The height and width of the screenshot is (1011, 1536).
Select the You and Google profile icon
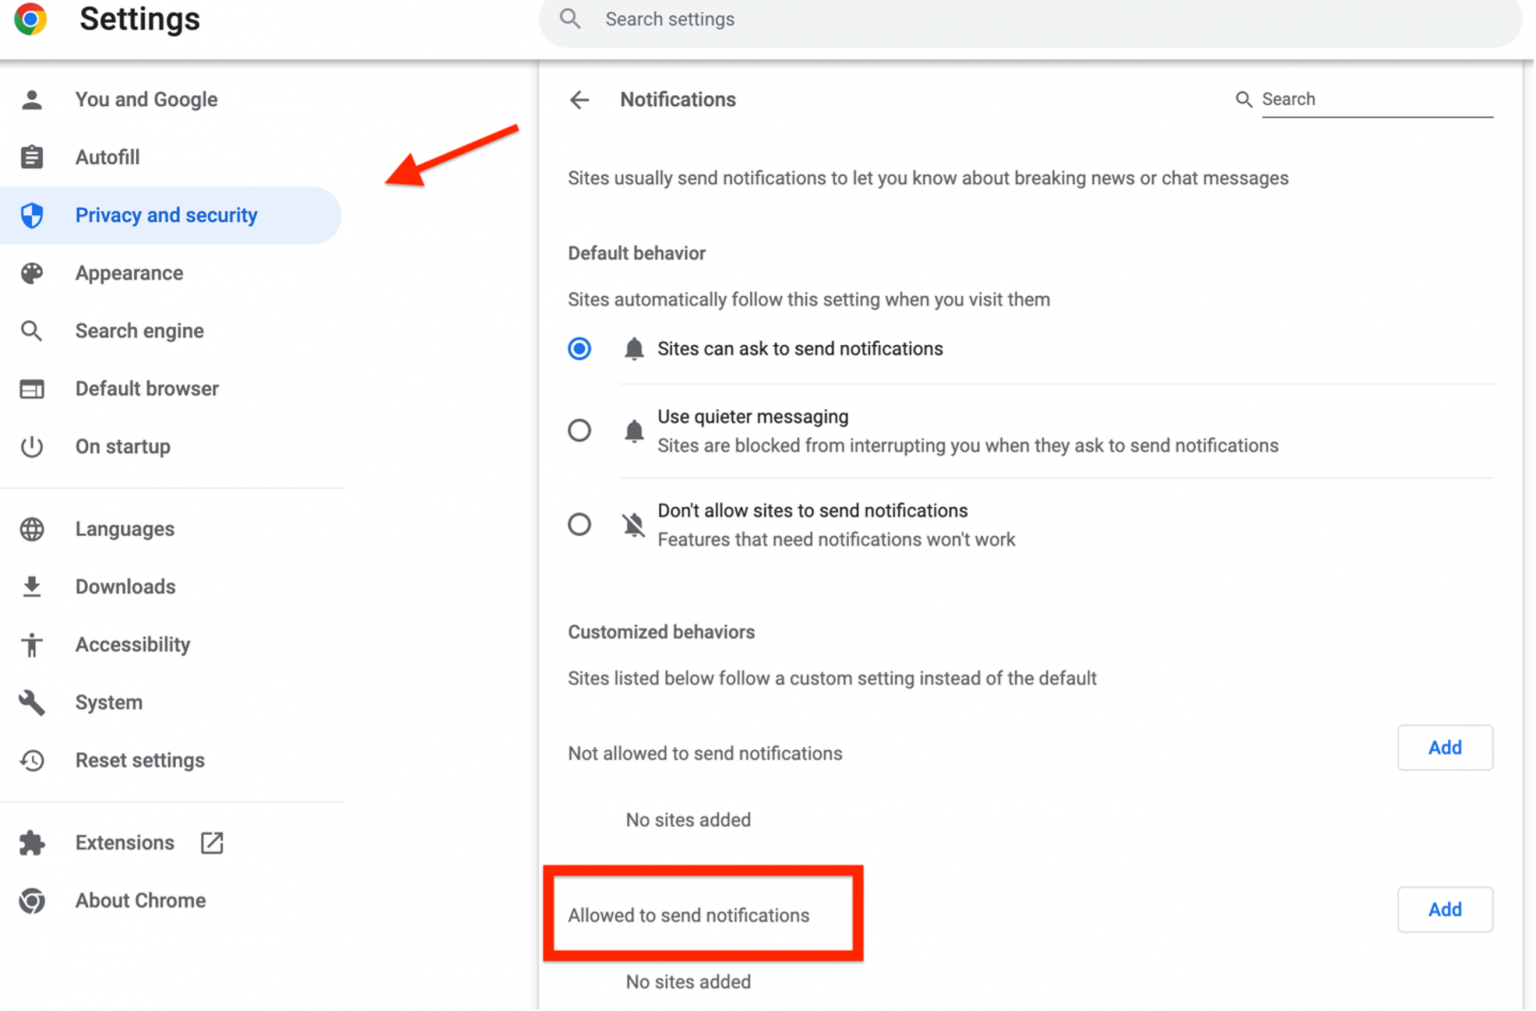32,99
